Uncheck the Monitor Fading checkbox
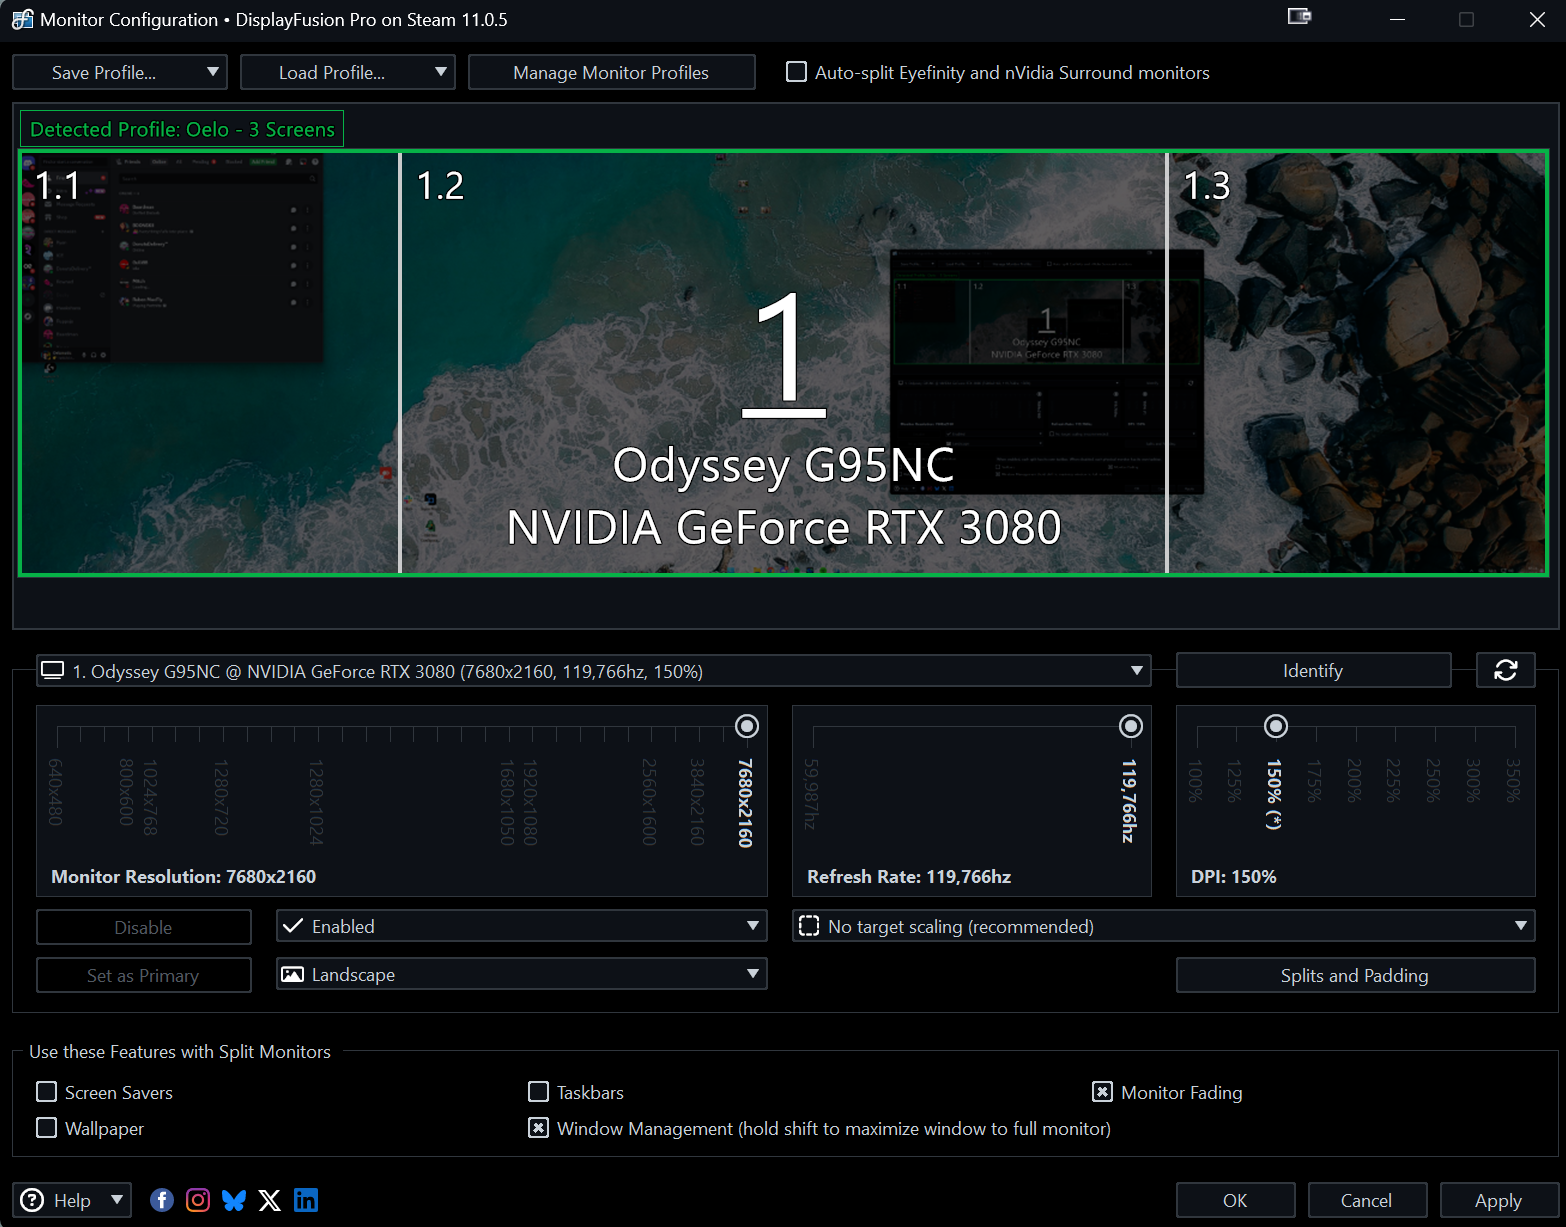This screenshot has width=1566, height=1227. pyautogui.click(x=1102, y=1092)
